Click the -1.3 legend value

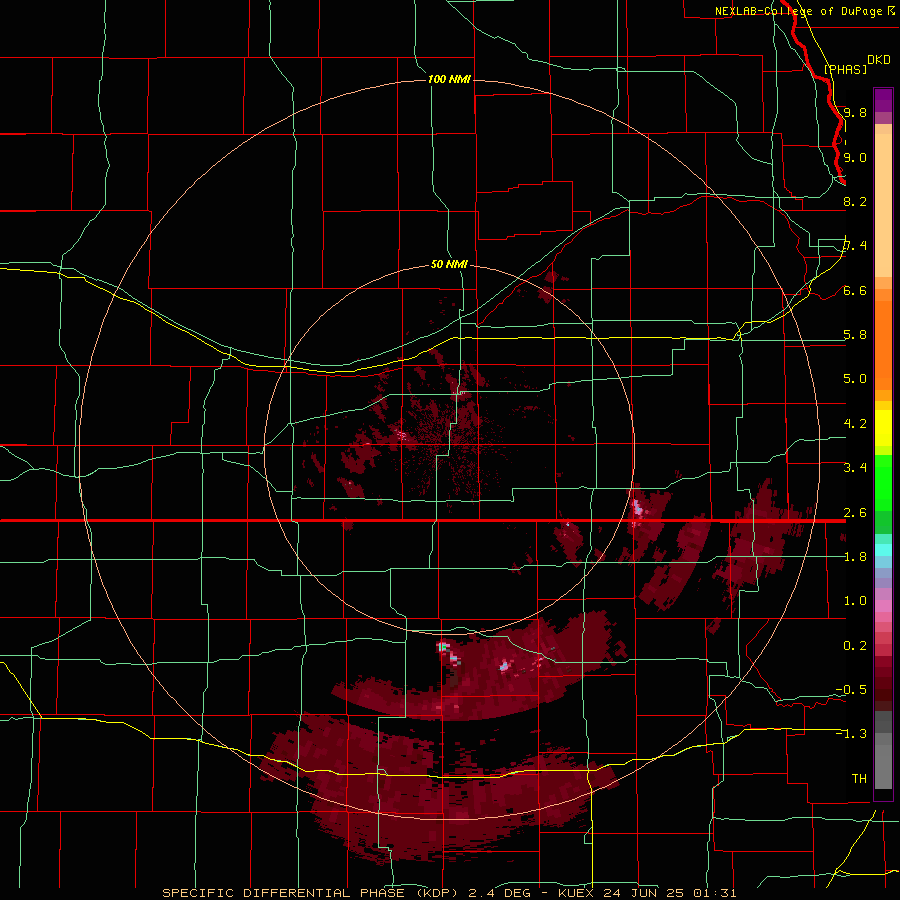(x=851, y=734)
